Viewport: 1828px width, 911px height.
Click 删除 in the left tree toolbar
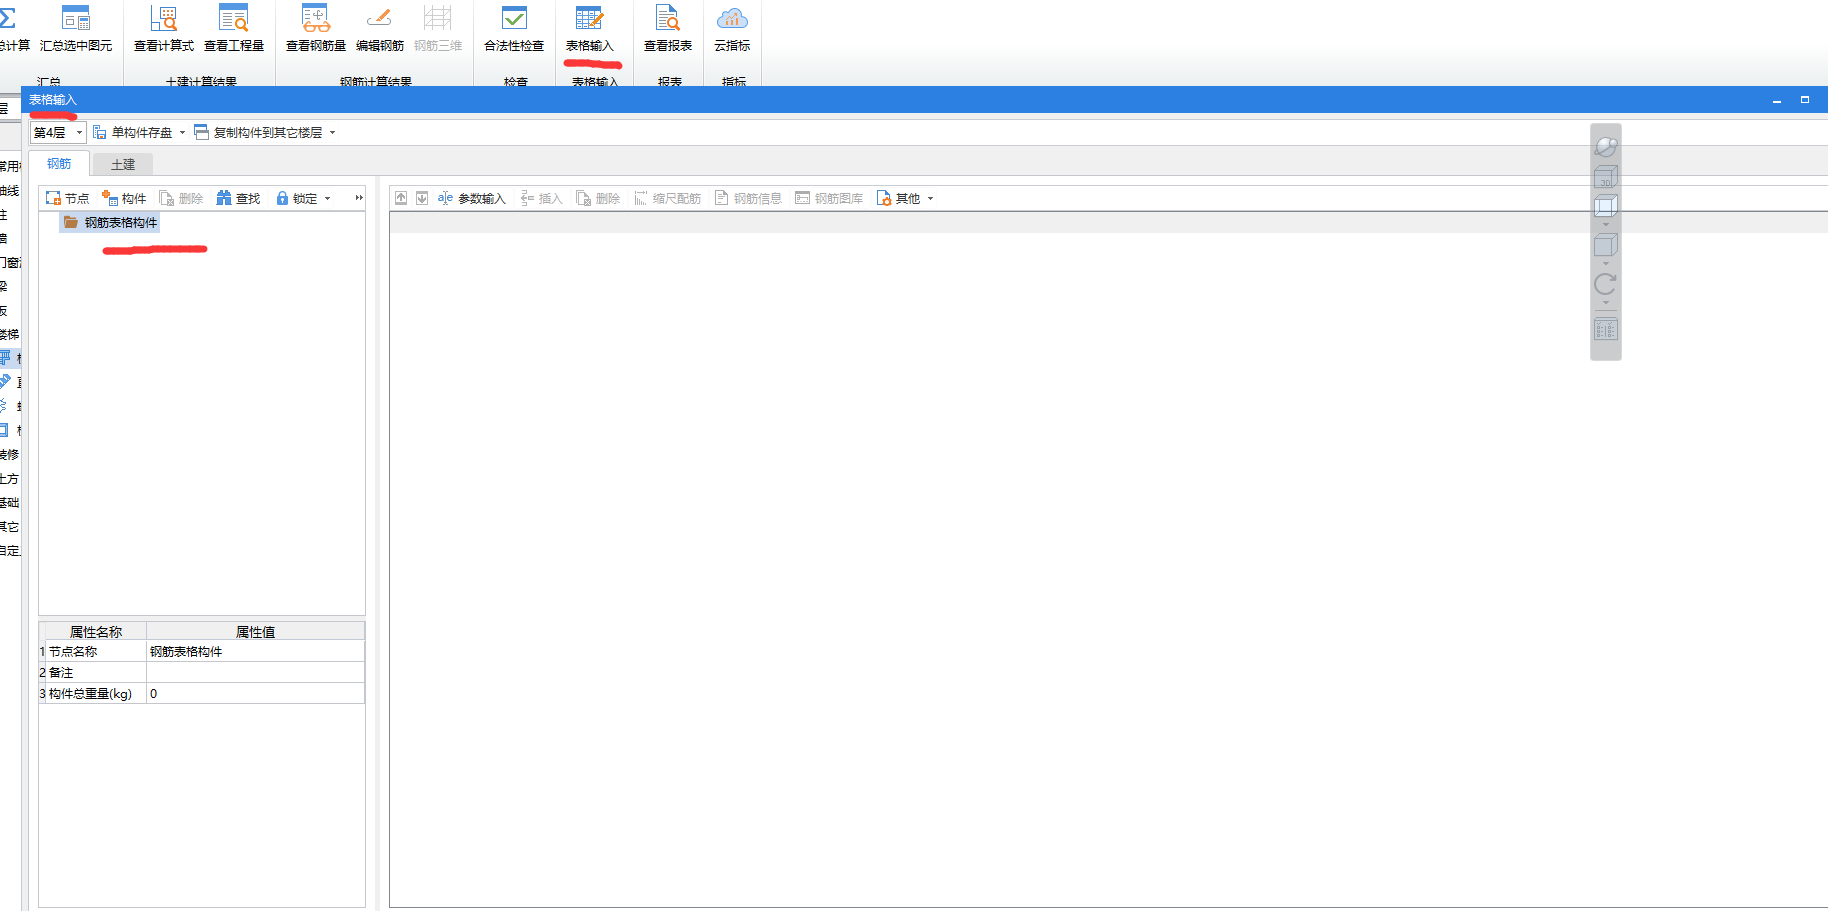tap(182, 198)
